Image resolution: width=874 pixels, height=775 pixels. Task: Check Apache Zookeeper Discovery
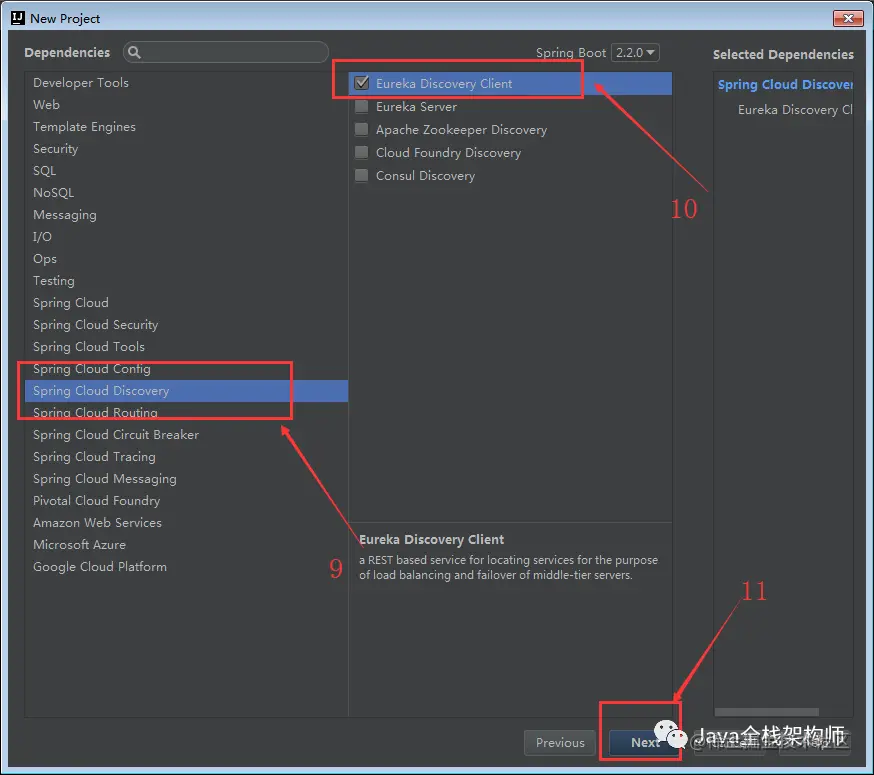[362, 129]
